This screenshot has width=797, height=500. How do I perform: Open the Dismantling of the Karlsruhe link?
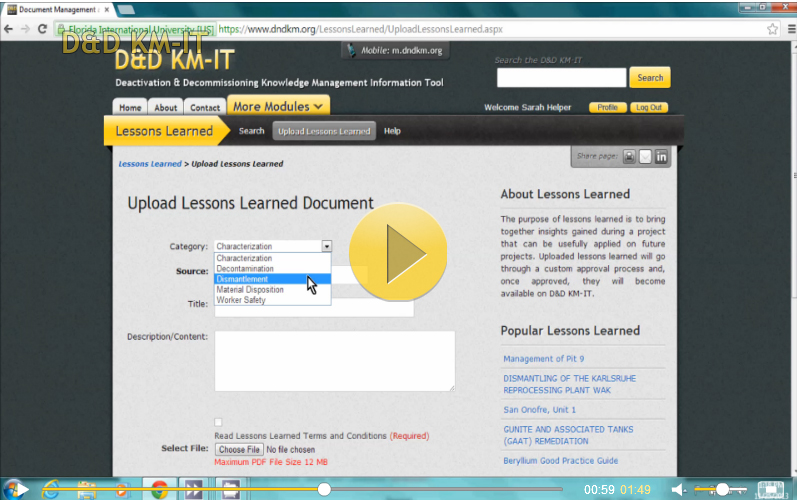pos(569,384)
